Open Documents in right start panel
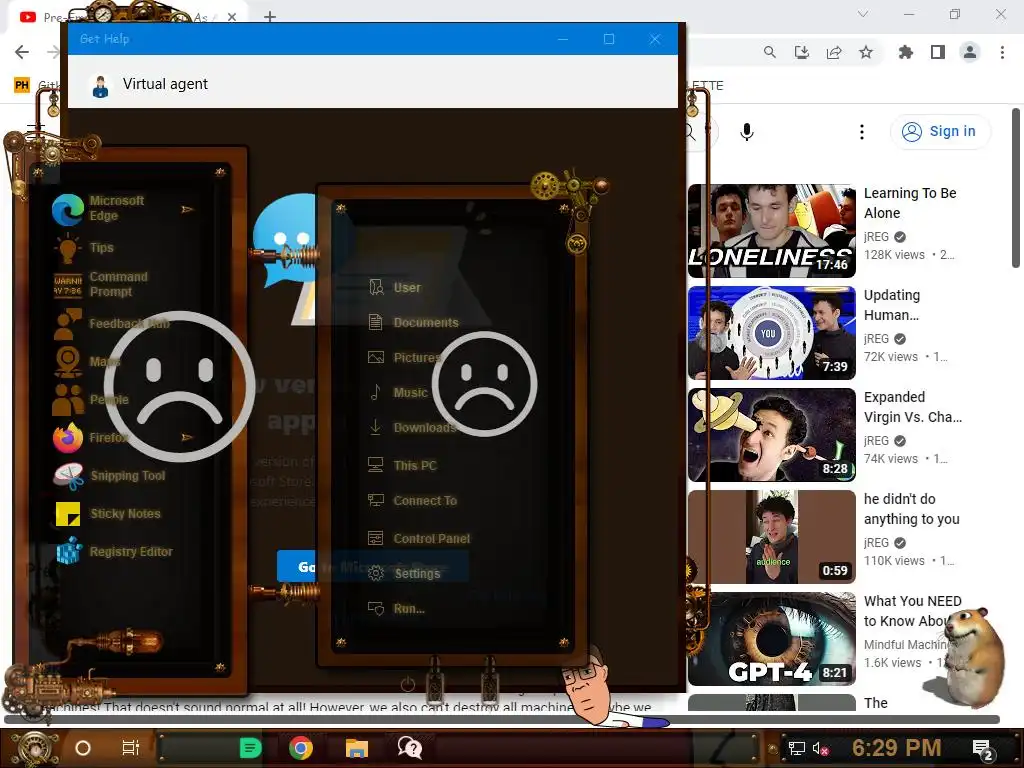The height and width of the screenshot is (768, 1024). [x=413, y=322]
